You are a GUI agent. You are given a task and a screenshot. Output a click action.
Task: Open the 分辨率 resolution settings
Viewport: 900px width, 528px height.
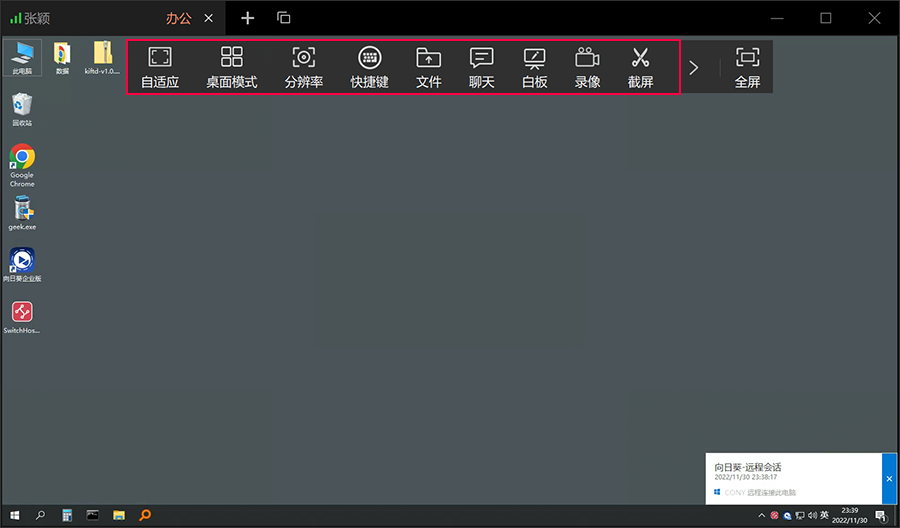(304, 68)
